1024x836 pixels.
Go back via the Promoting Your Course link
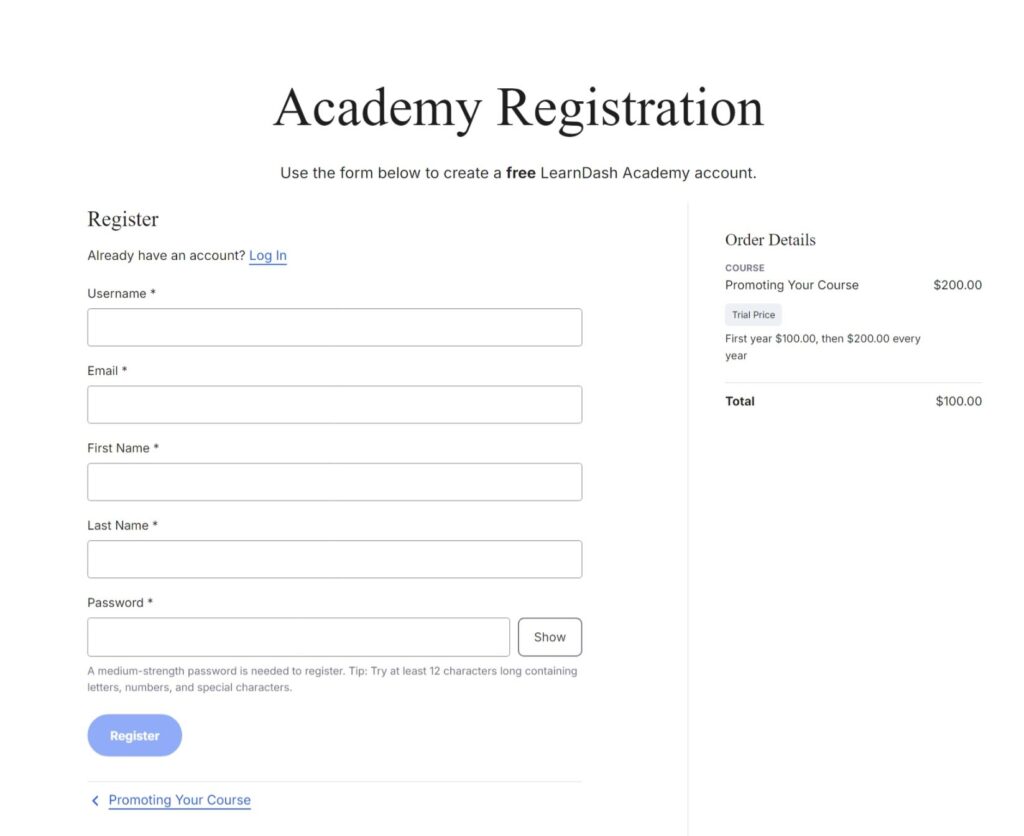click(x=179, y=800)
